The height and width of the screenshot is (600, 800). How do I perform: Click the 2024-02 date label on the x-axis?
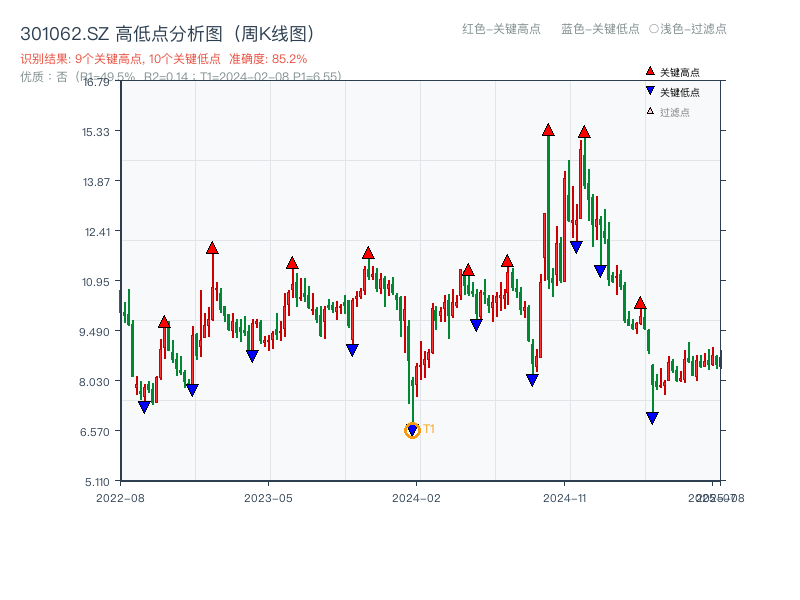[414, 496]
